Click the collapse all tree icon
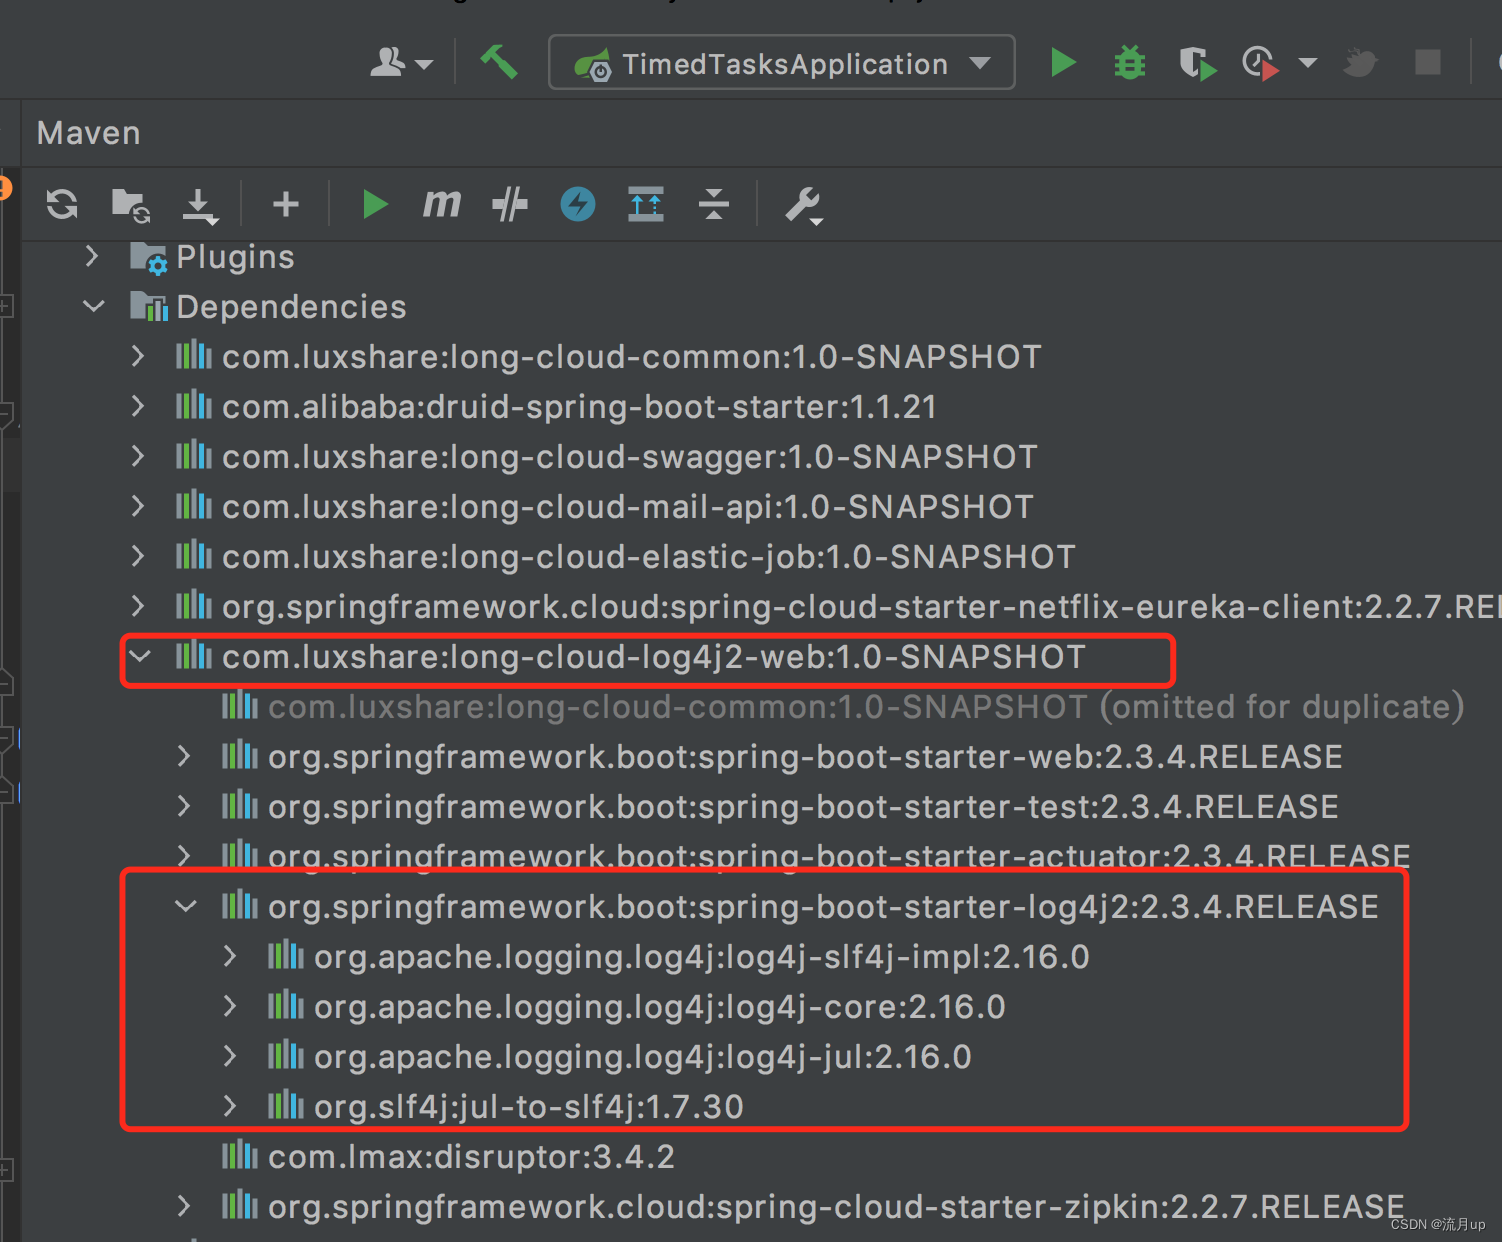The image size is (1502, 1242). tap(714, 204)
